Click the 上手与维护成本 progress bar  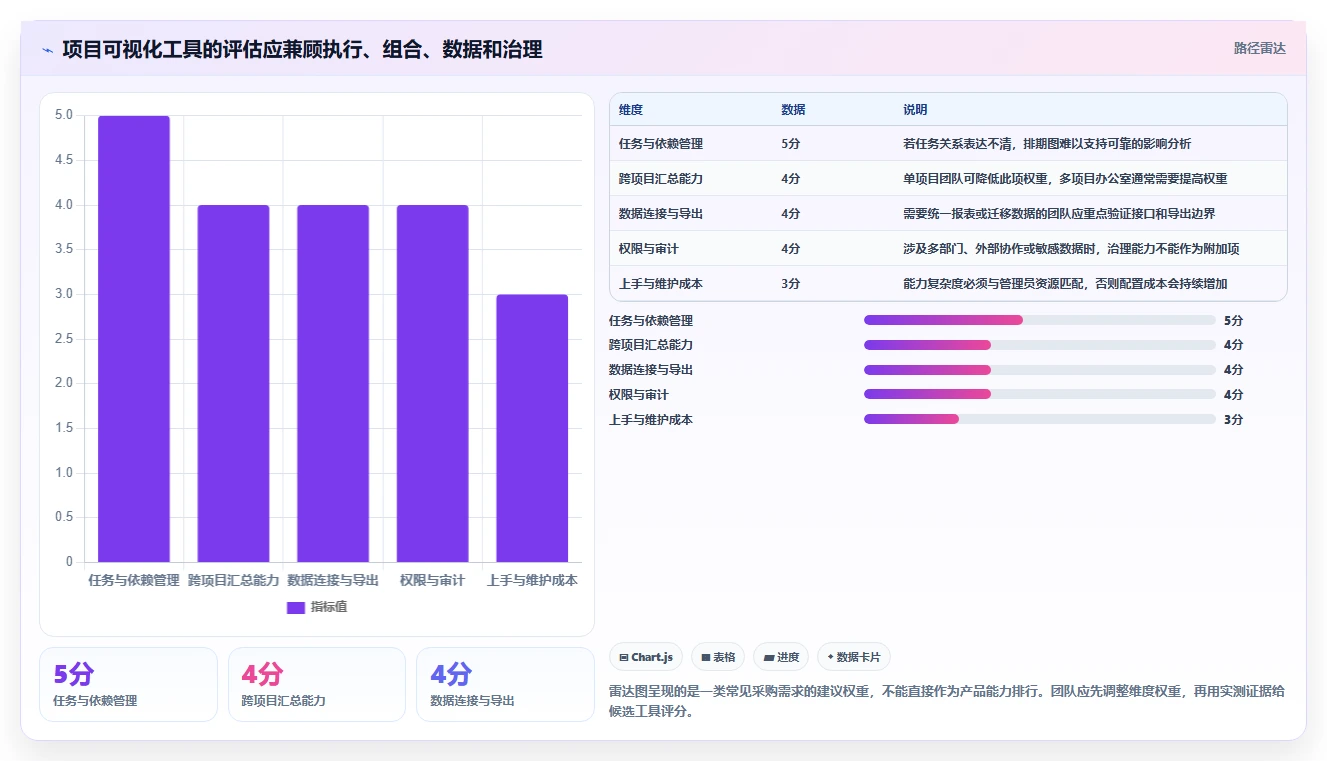[x=1040, y=420]
